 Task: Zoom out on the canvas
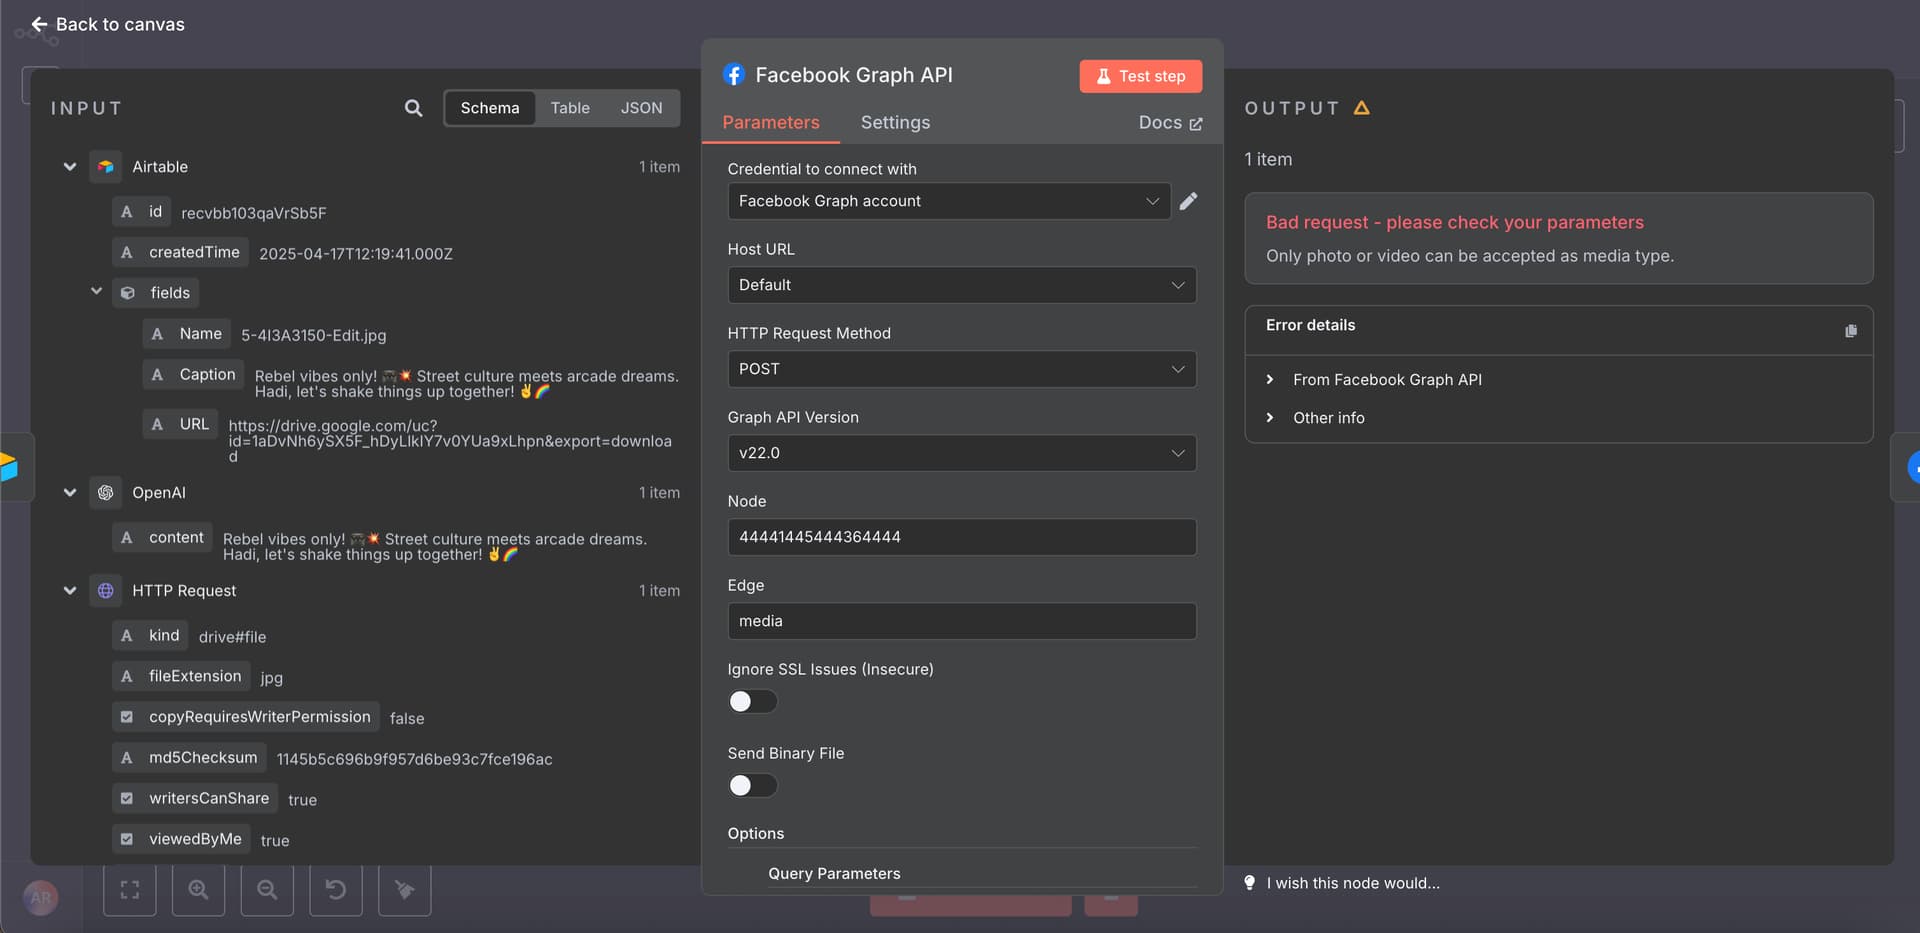point(267,889)
